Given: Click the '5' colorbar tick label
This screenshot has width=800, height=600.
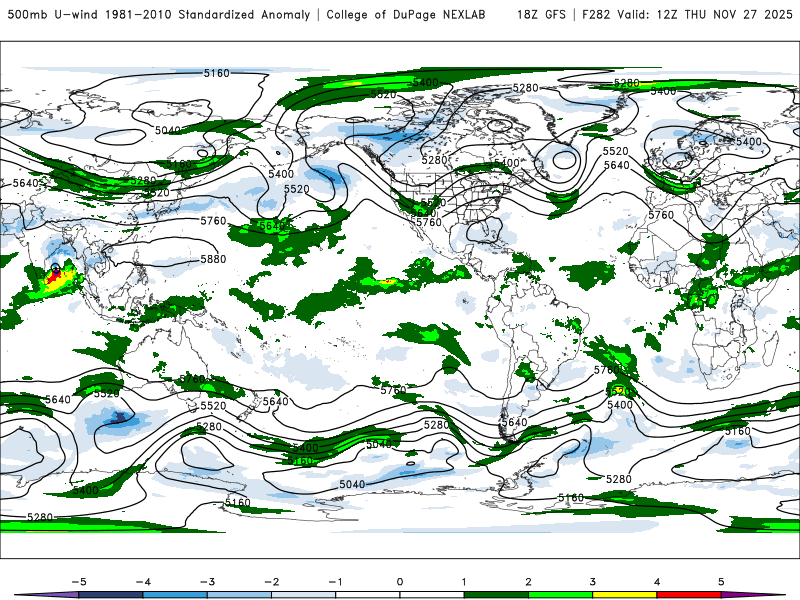Looking at the screenshot, I should pos(721,582).
